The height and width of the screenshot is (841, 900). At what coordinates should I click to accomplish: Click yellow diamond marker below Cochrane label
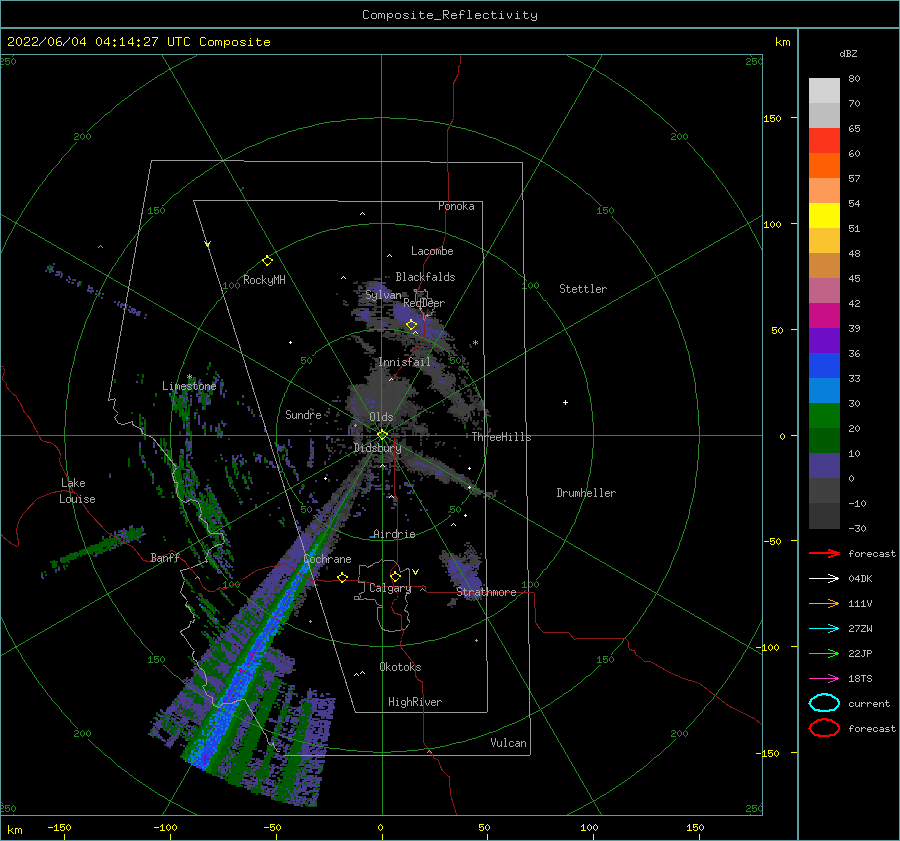(342, 577)
